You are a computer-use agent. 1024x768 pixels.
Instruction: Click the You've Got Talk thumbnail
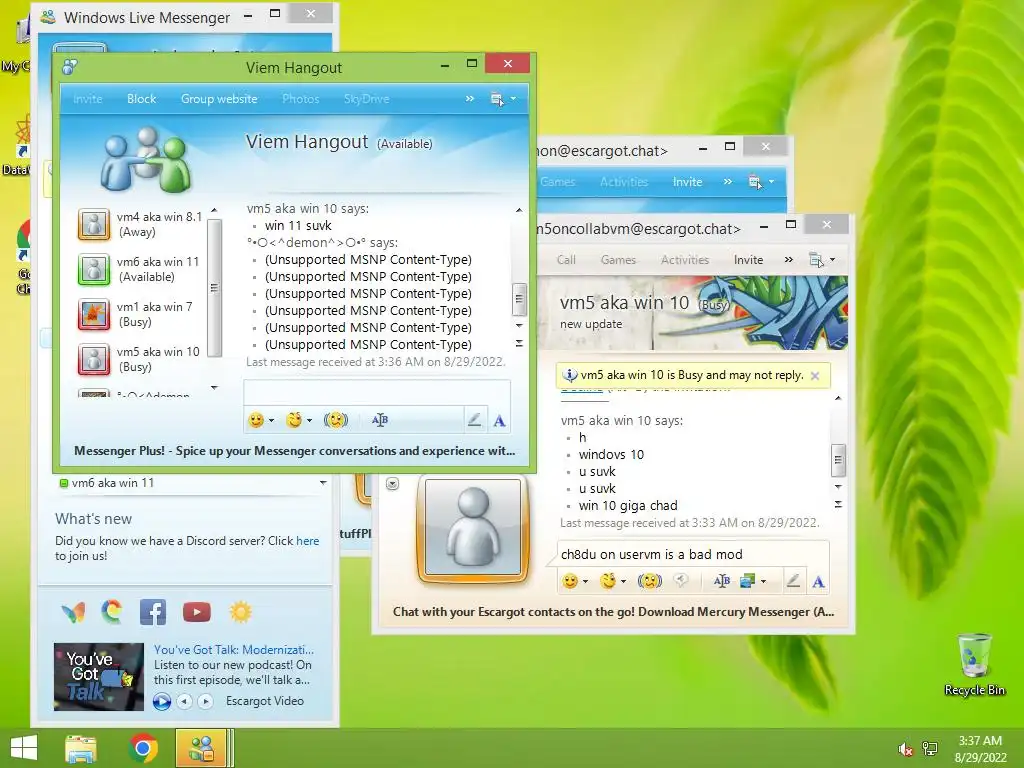click(99, 677)
